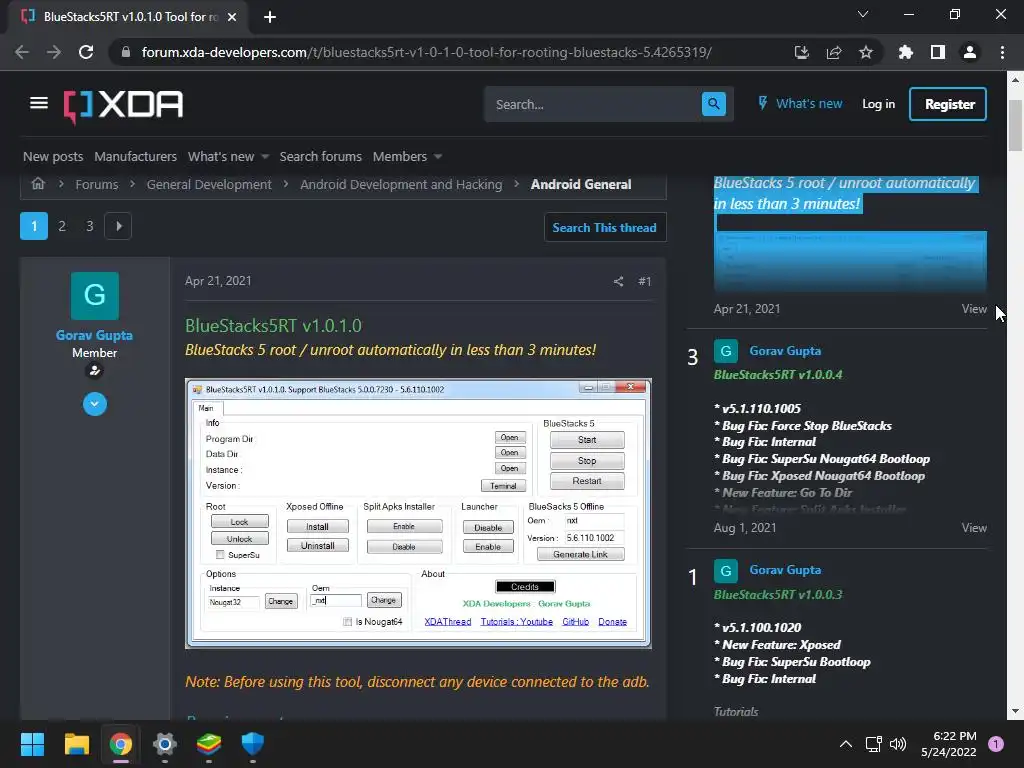Viewport: 1024px width, 768px height.
Task: Click Gorav Gupta username in post sidebar
Action: pos(95,335)
